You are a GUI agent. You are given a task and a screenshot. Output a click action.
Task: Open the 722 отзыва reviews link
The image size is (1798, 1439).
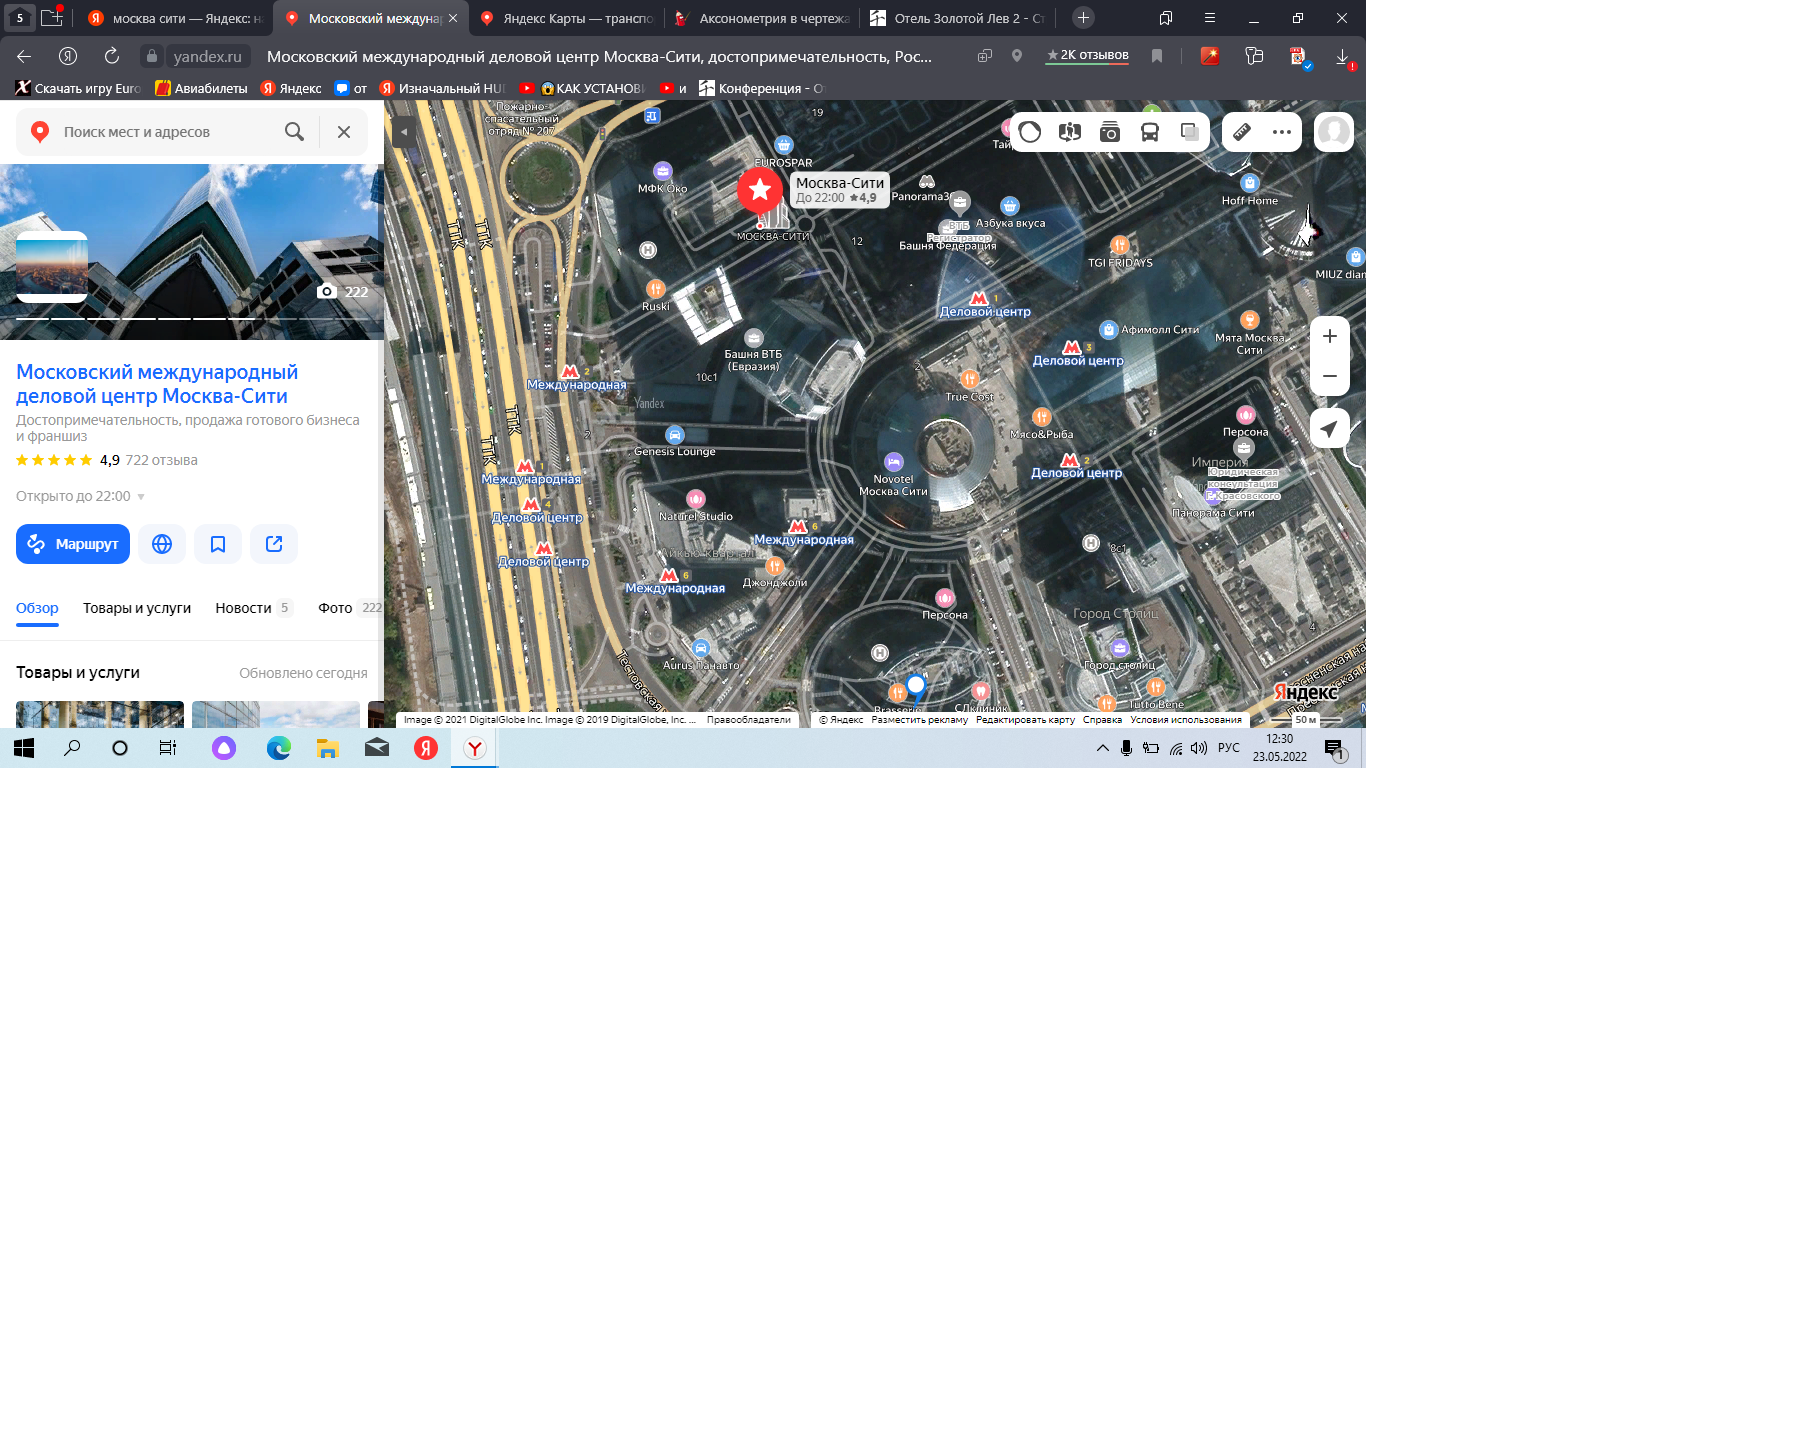pyautogui.click(x=161, y=460)
